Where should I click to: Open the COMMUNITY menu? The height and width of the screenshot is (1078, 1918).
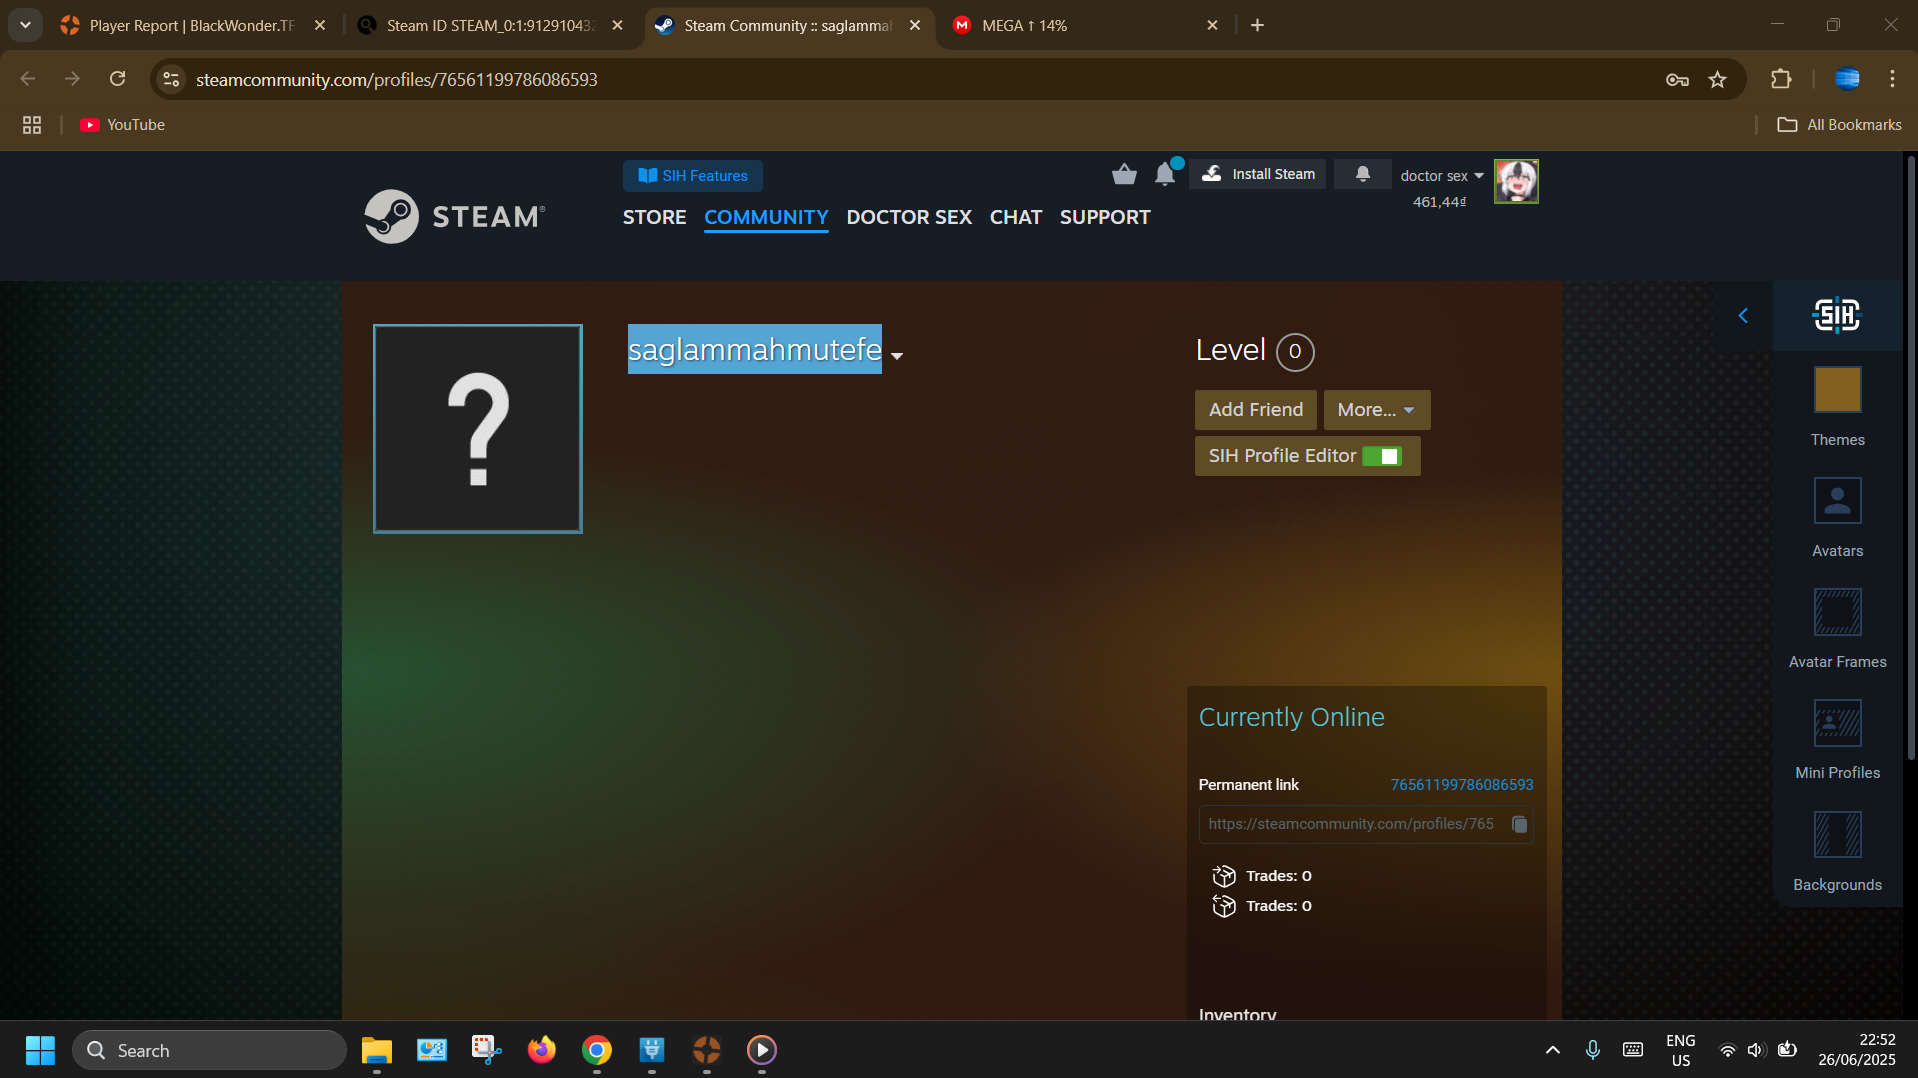(x=766, y=217)
